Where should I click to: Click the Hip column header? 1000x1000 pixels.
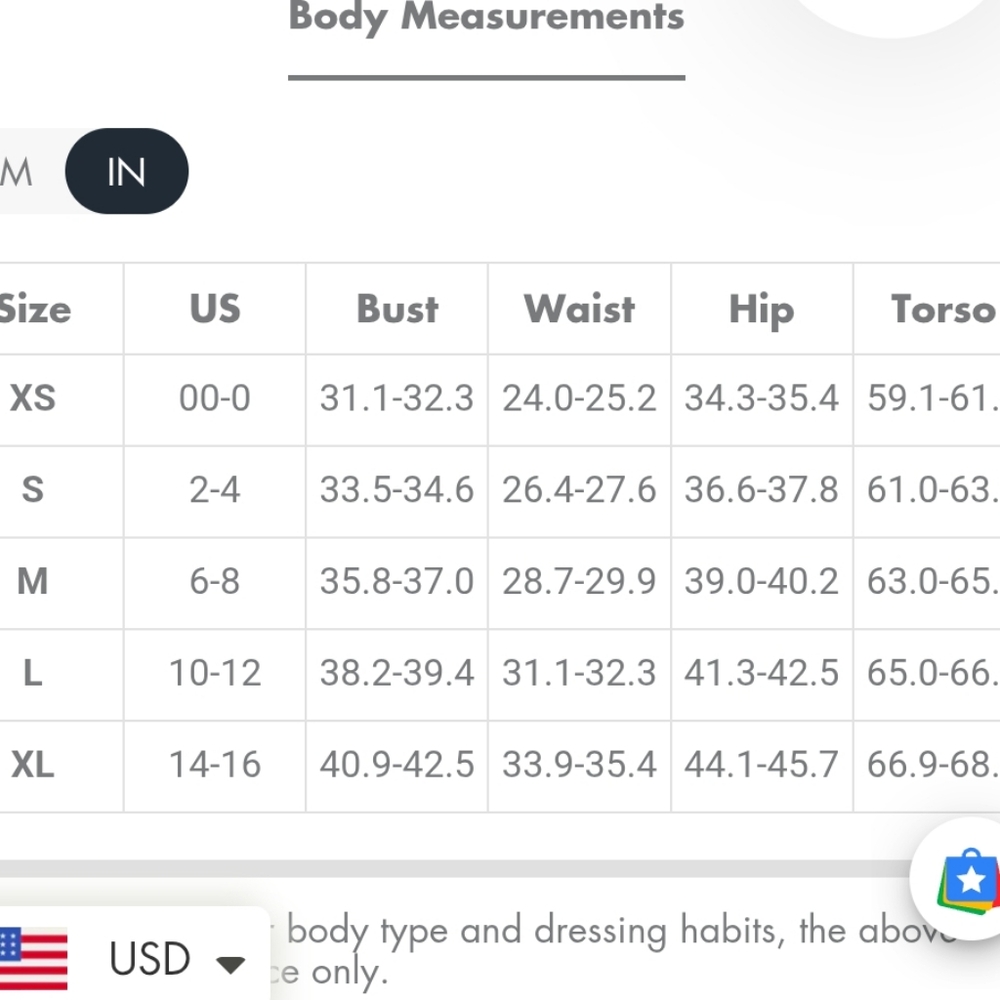click(x=761, y=309)
